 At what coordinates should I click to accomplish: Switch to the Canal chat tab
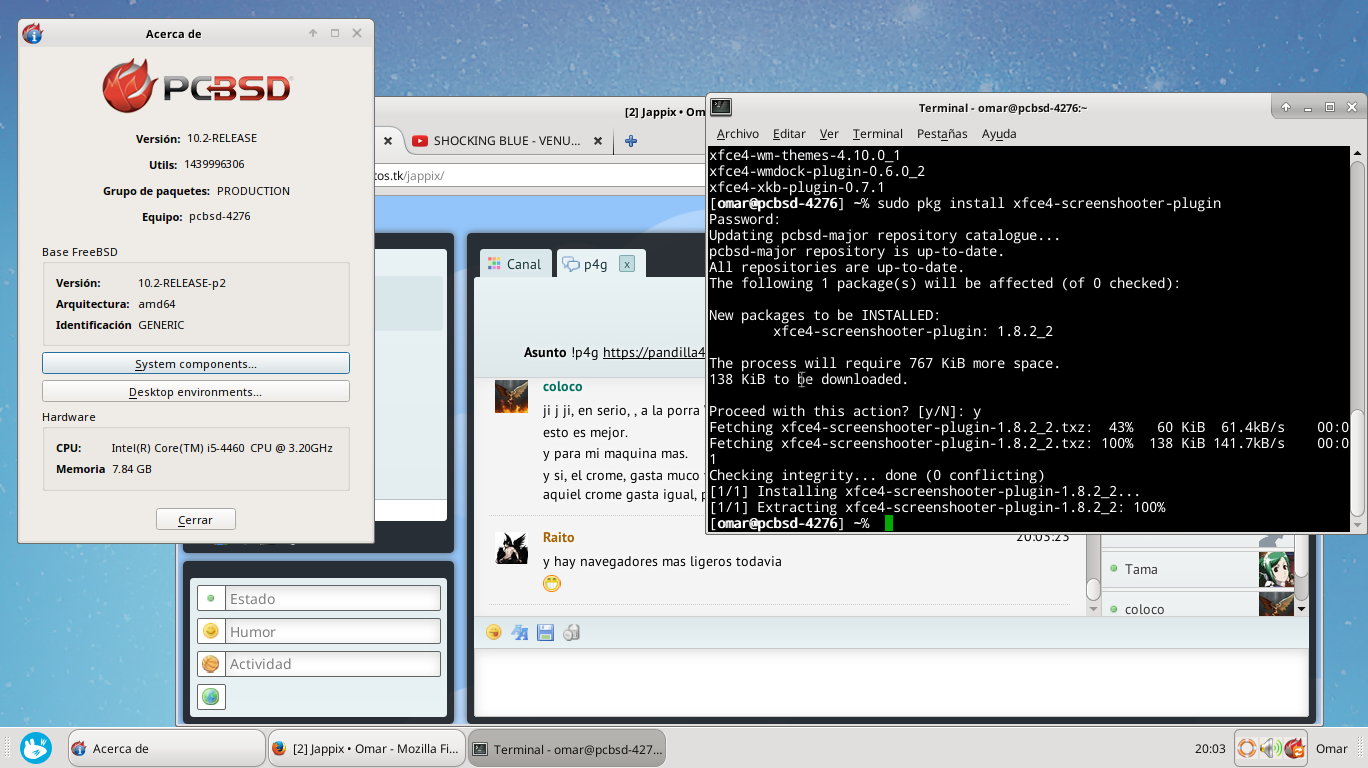pyautogui.click(x=514, y=264)
